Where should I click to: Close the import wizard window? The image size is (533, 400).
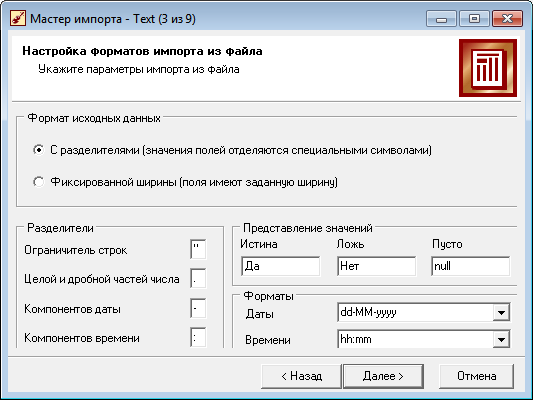coord(507,19)
